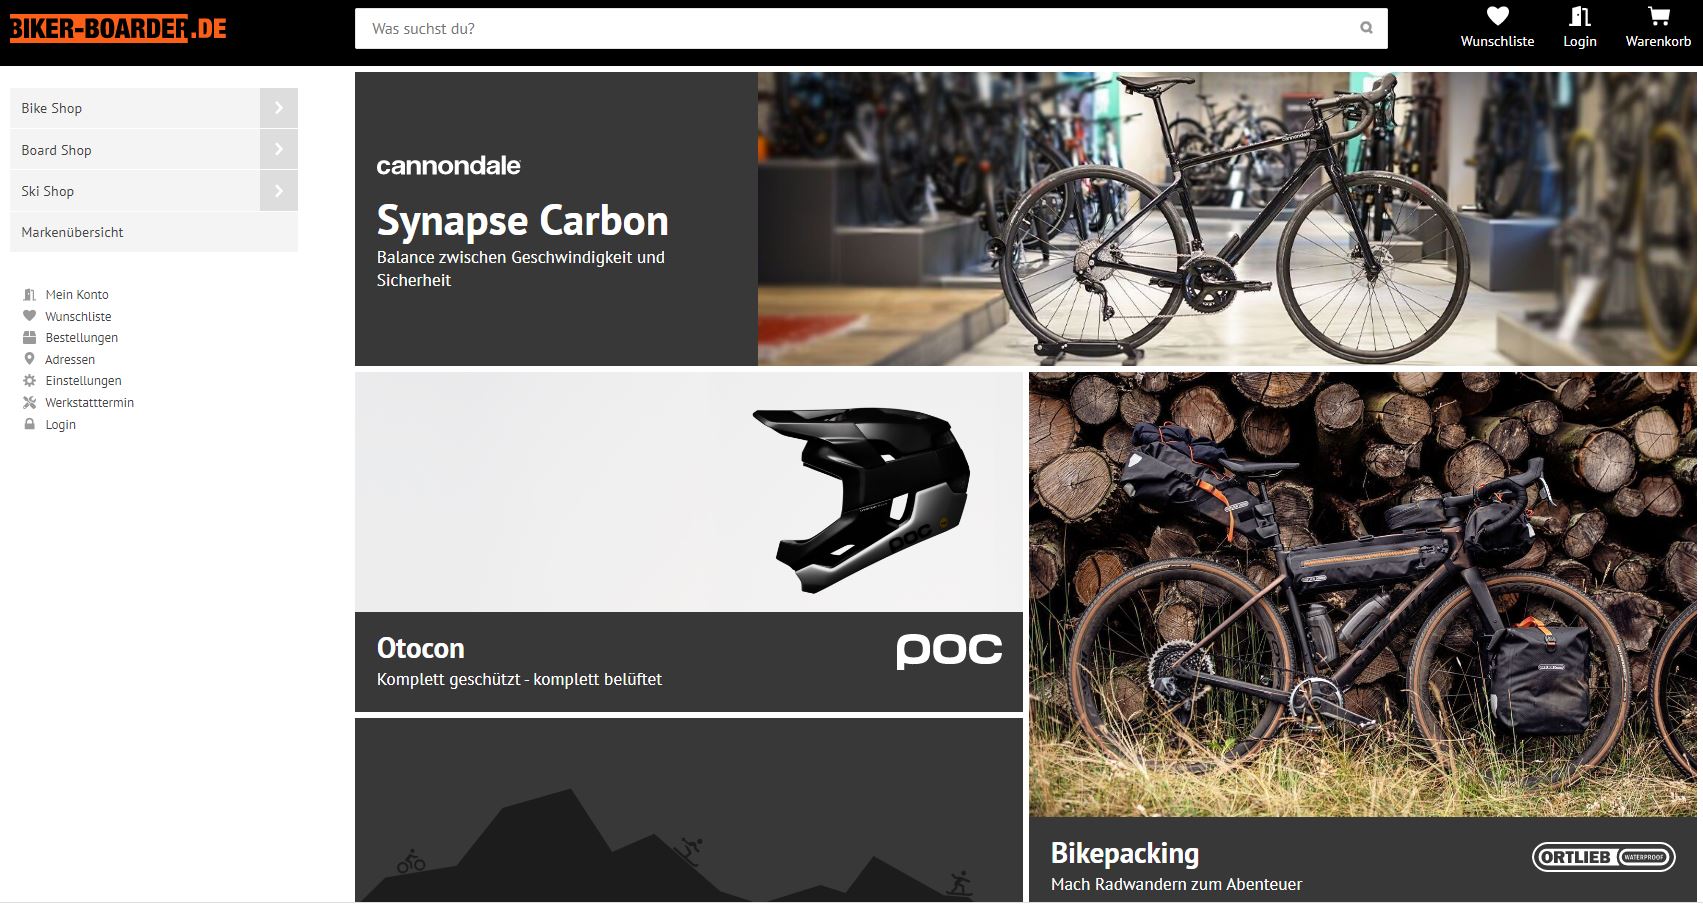Open the Cannondale Synapse Carbon banner

tap(1025, 219)
